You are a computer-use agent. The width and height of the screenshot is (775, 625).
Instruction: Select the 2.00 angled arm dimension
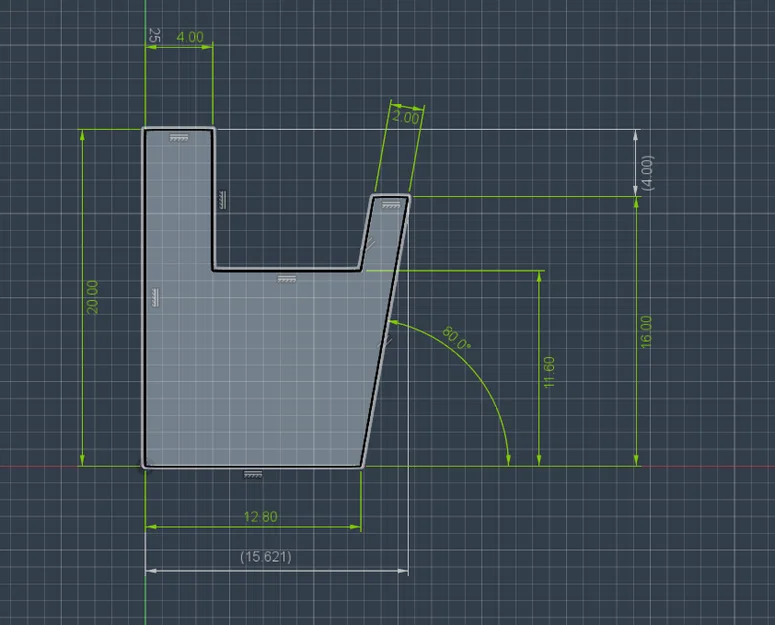click(405, 118)
